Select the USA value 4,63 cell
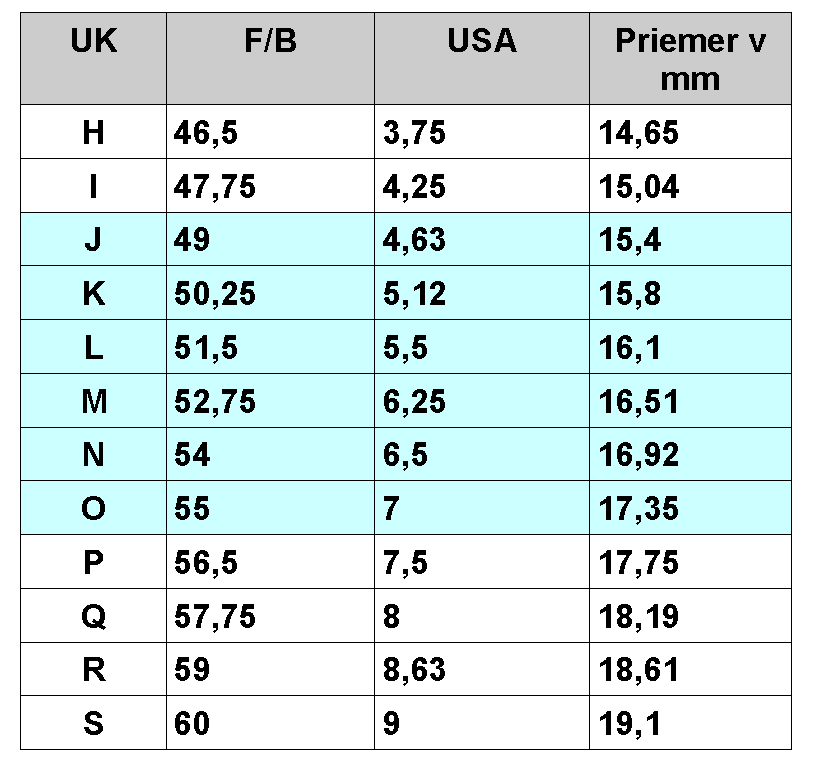The height and width of the screenshot is (765, 815). [x=482, y=240]
